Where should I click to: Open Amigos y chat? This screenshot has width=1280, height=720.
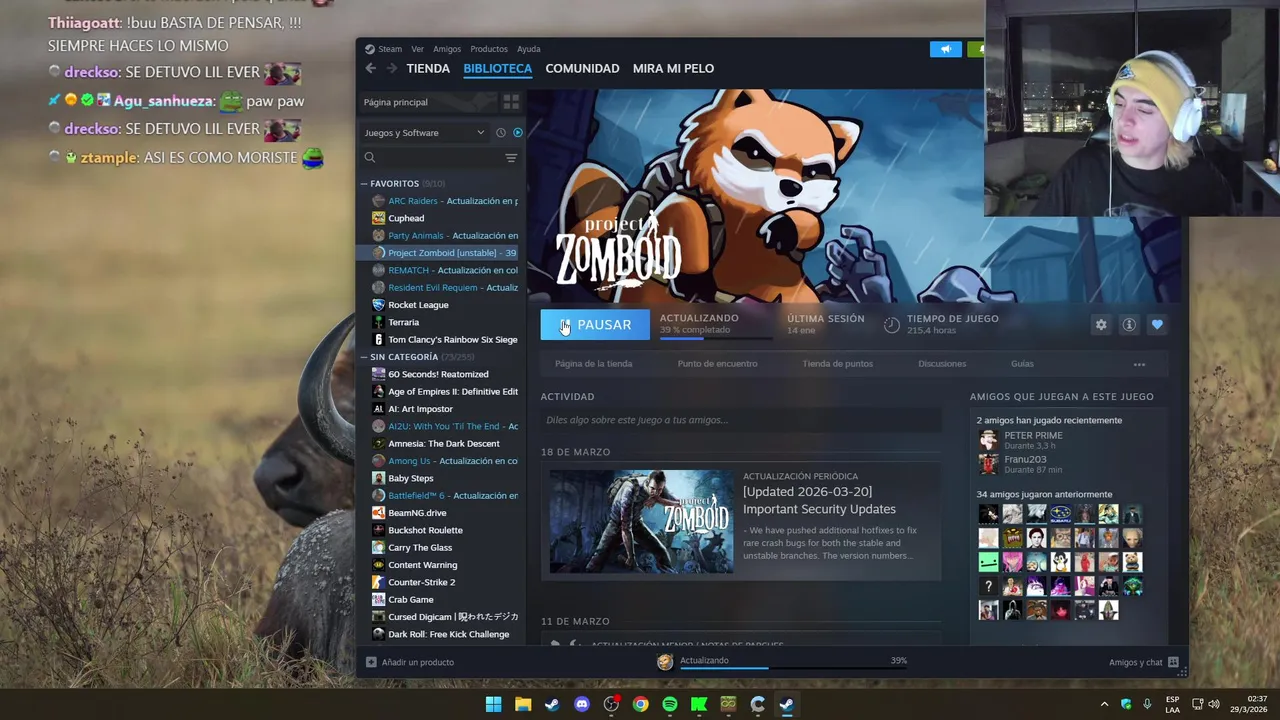point(1143,662)
